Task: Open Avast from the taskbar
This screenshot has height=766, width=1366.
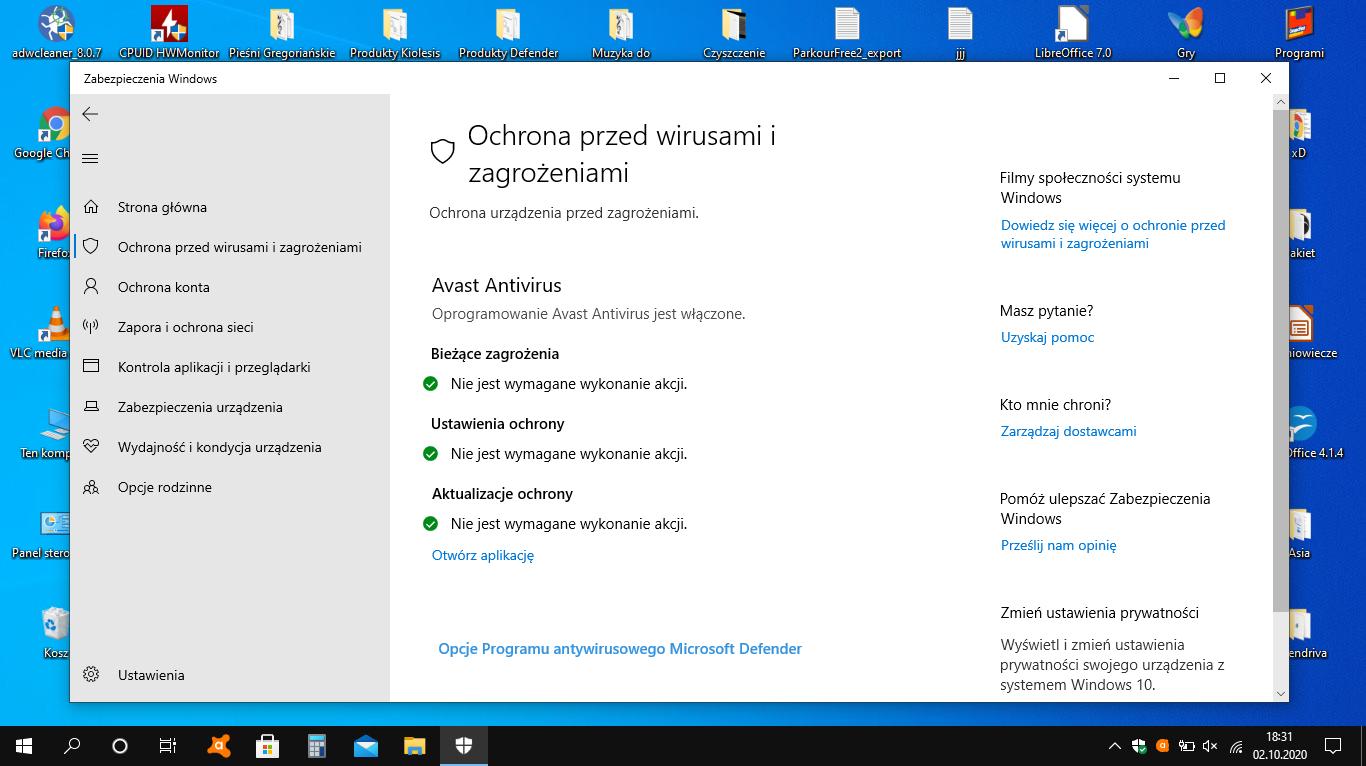Action: [219, 746]
